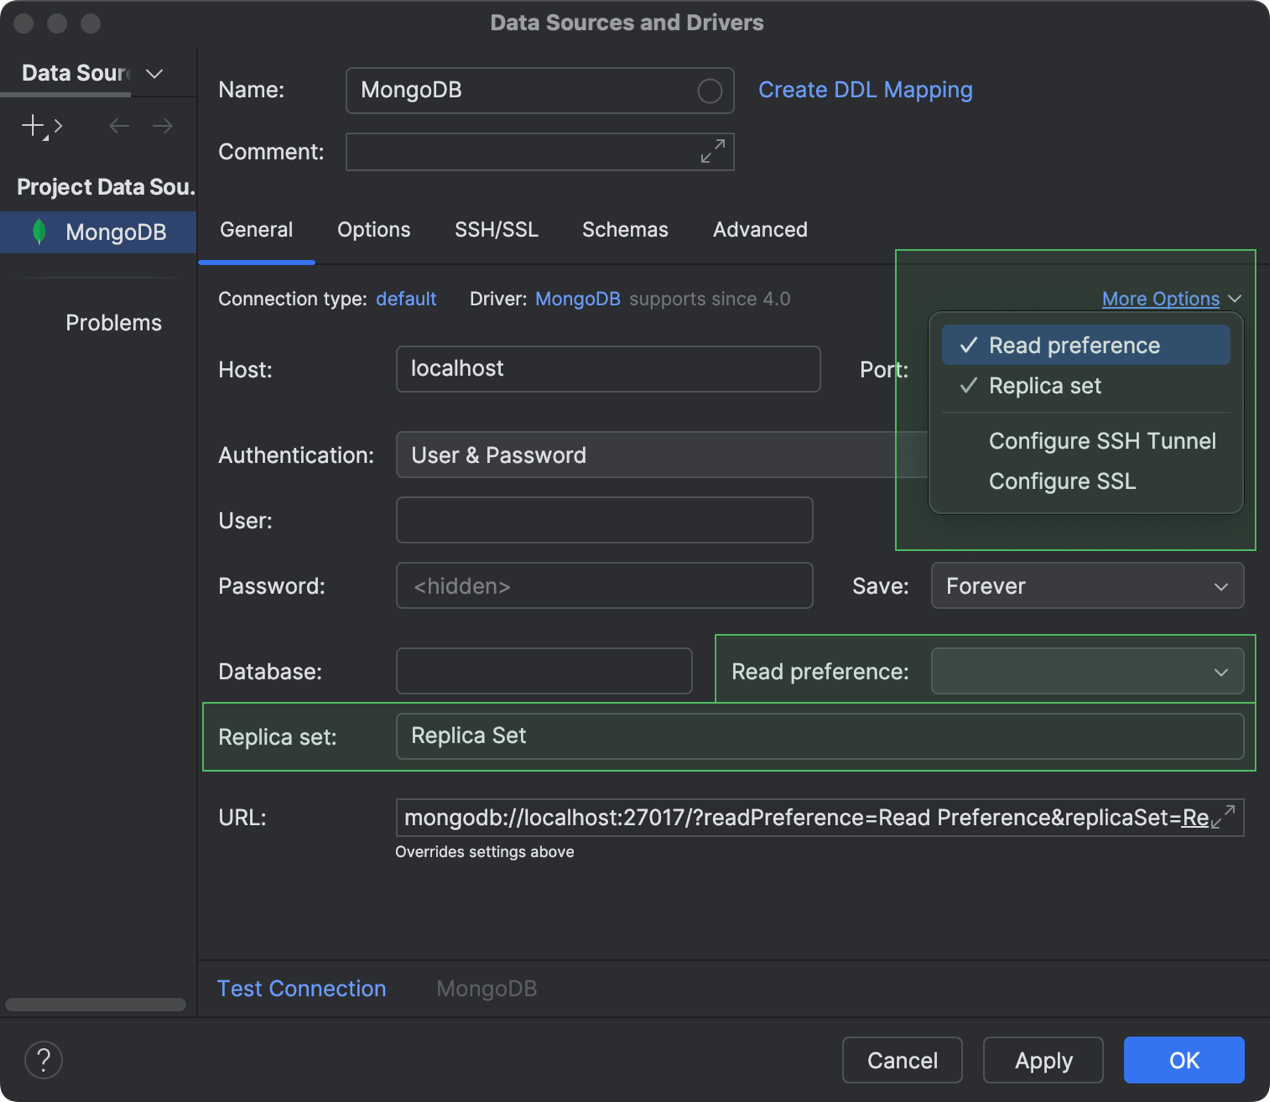Click the forward arrow in sidebar toolbar

[162, 126]
